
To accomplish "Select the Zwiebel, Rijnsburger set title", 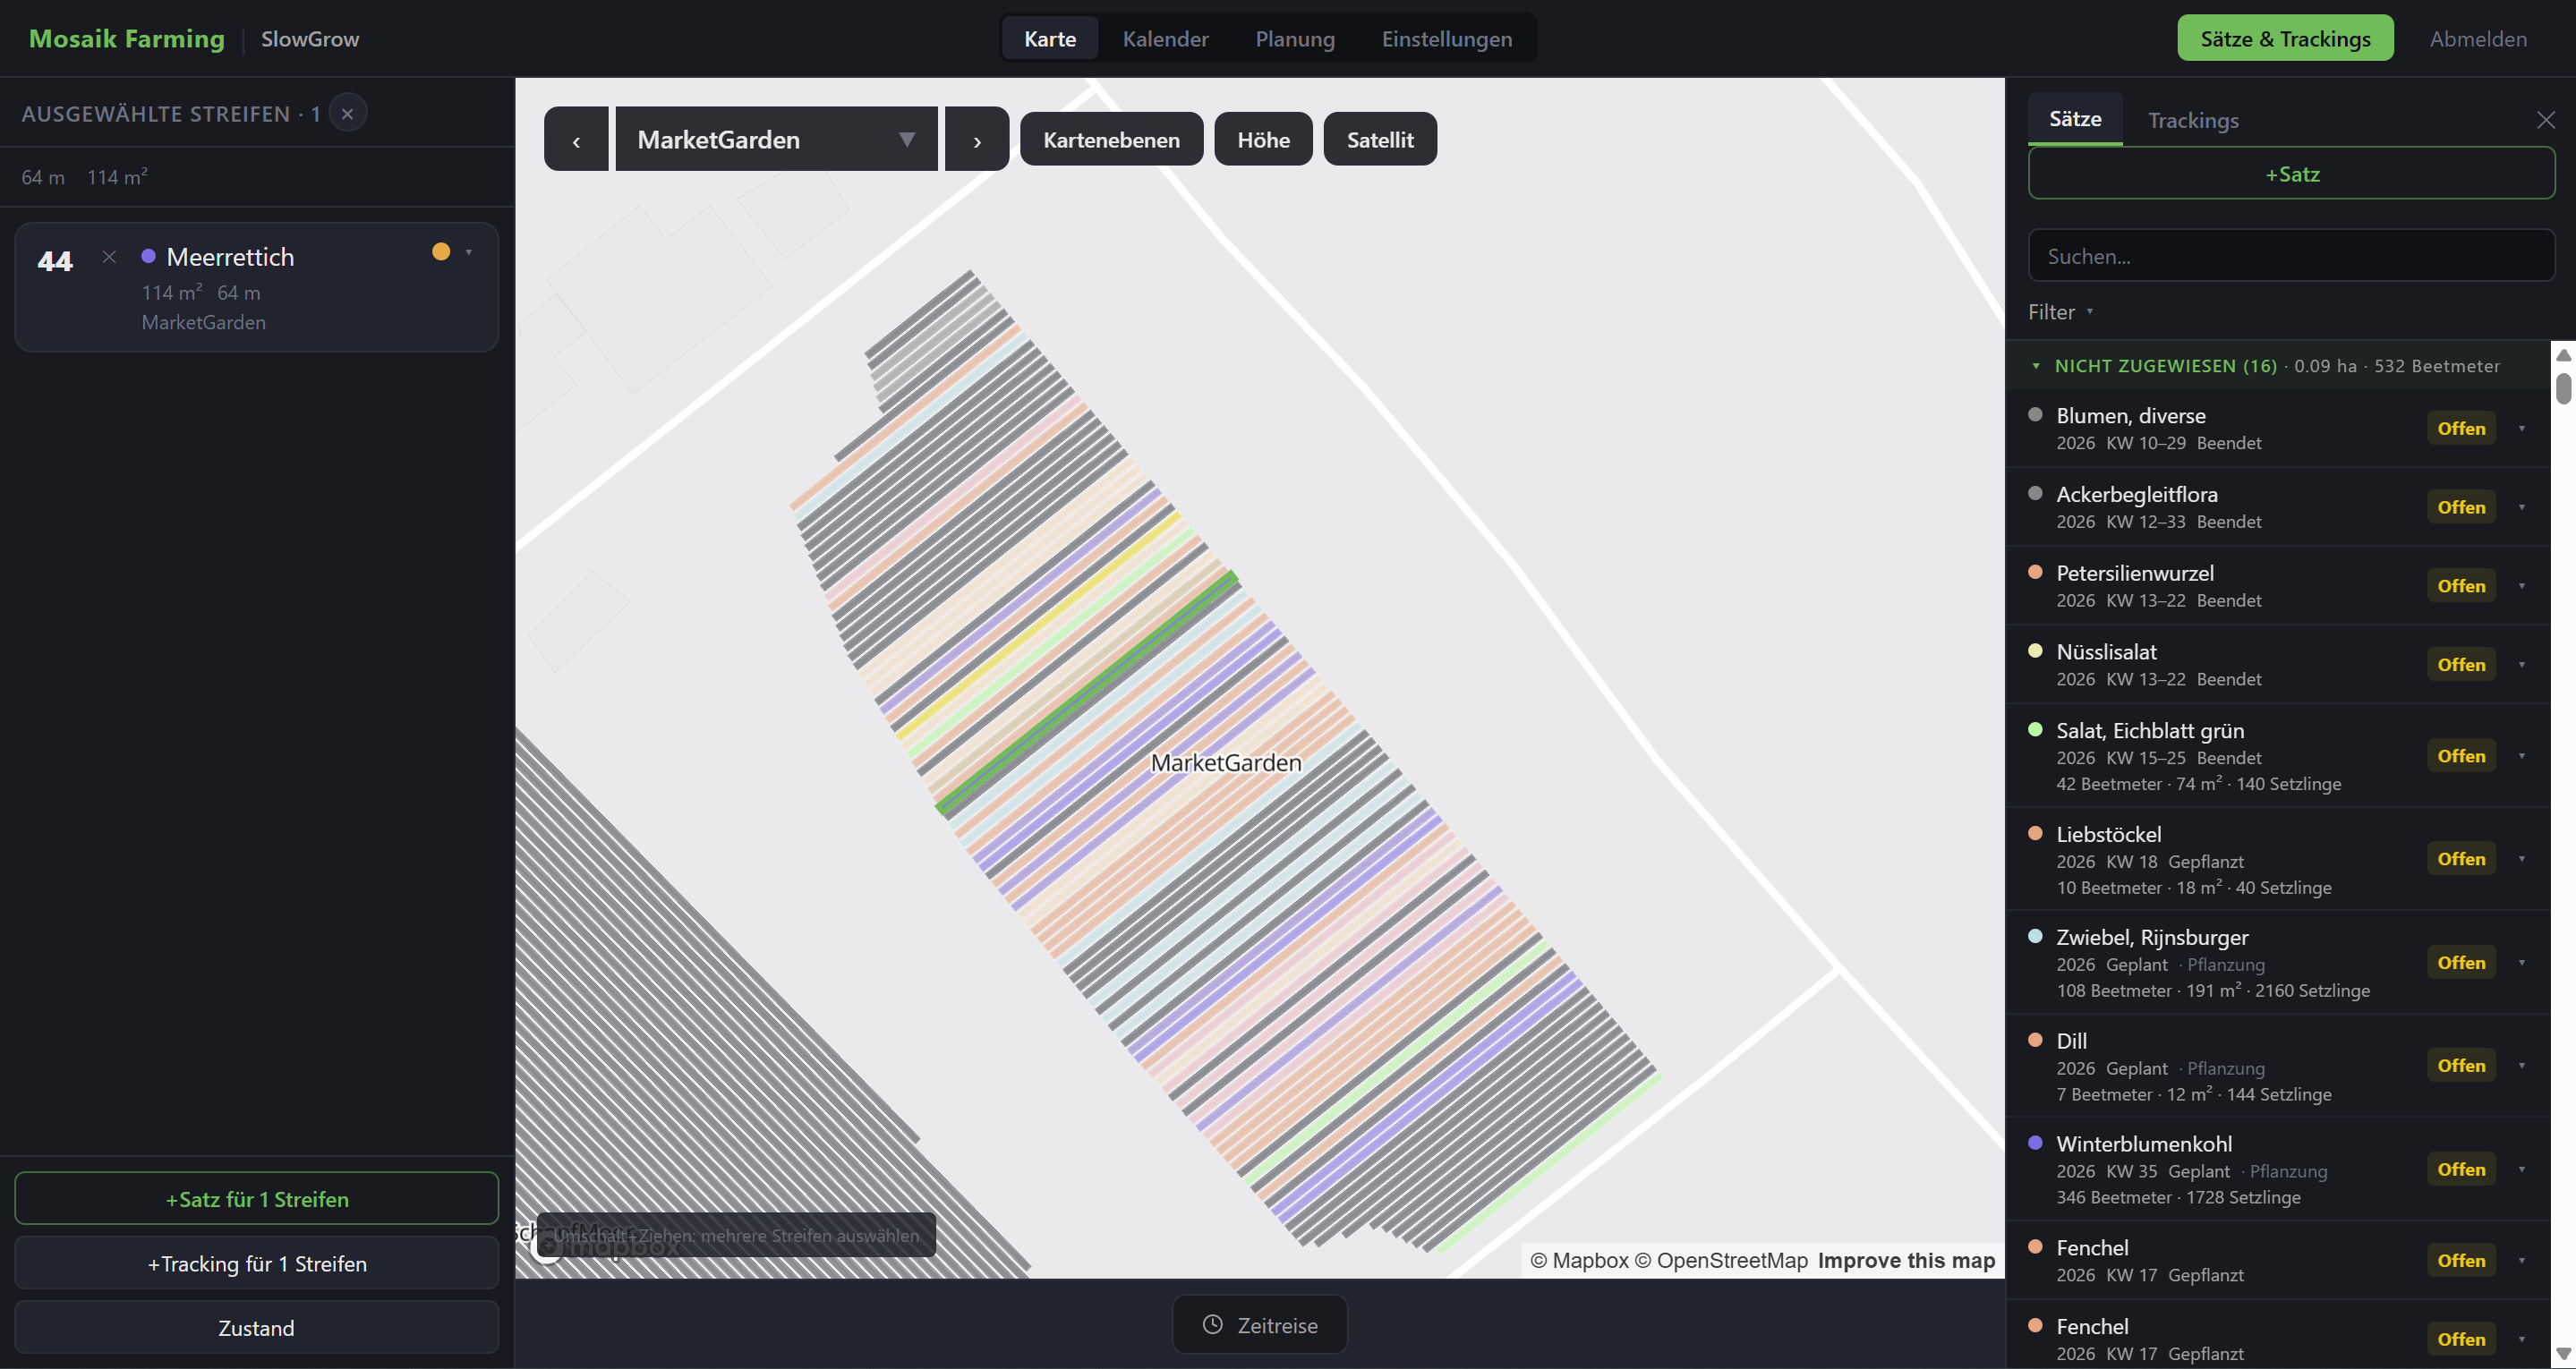I will pyautogui.click(x=2152, y=938).
